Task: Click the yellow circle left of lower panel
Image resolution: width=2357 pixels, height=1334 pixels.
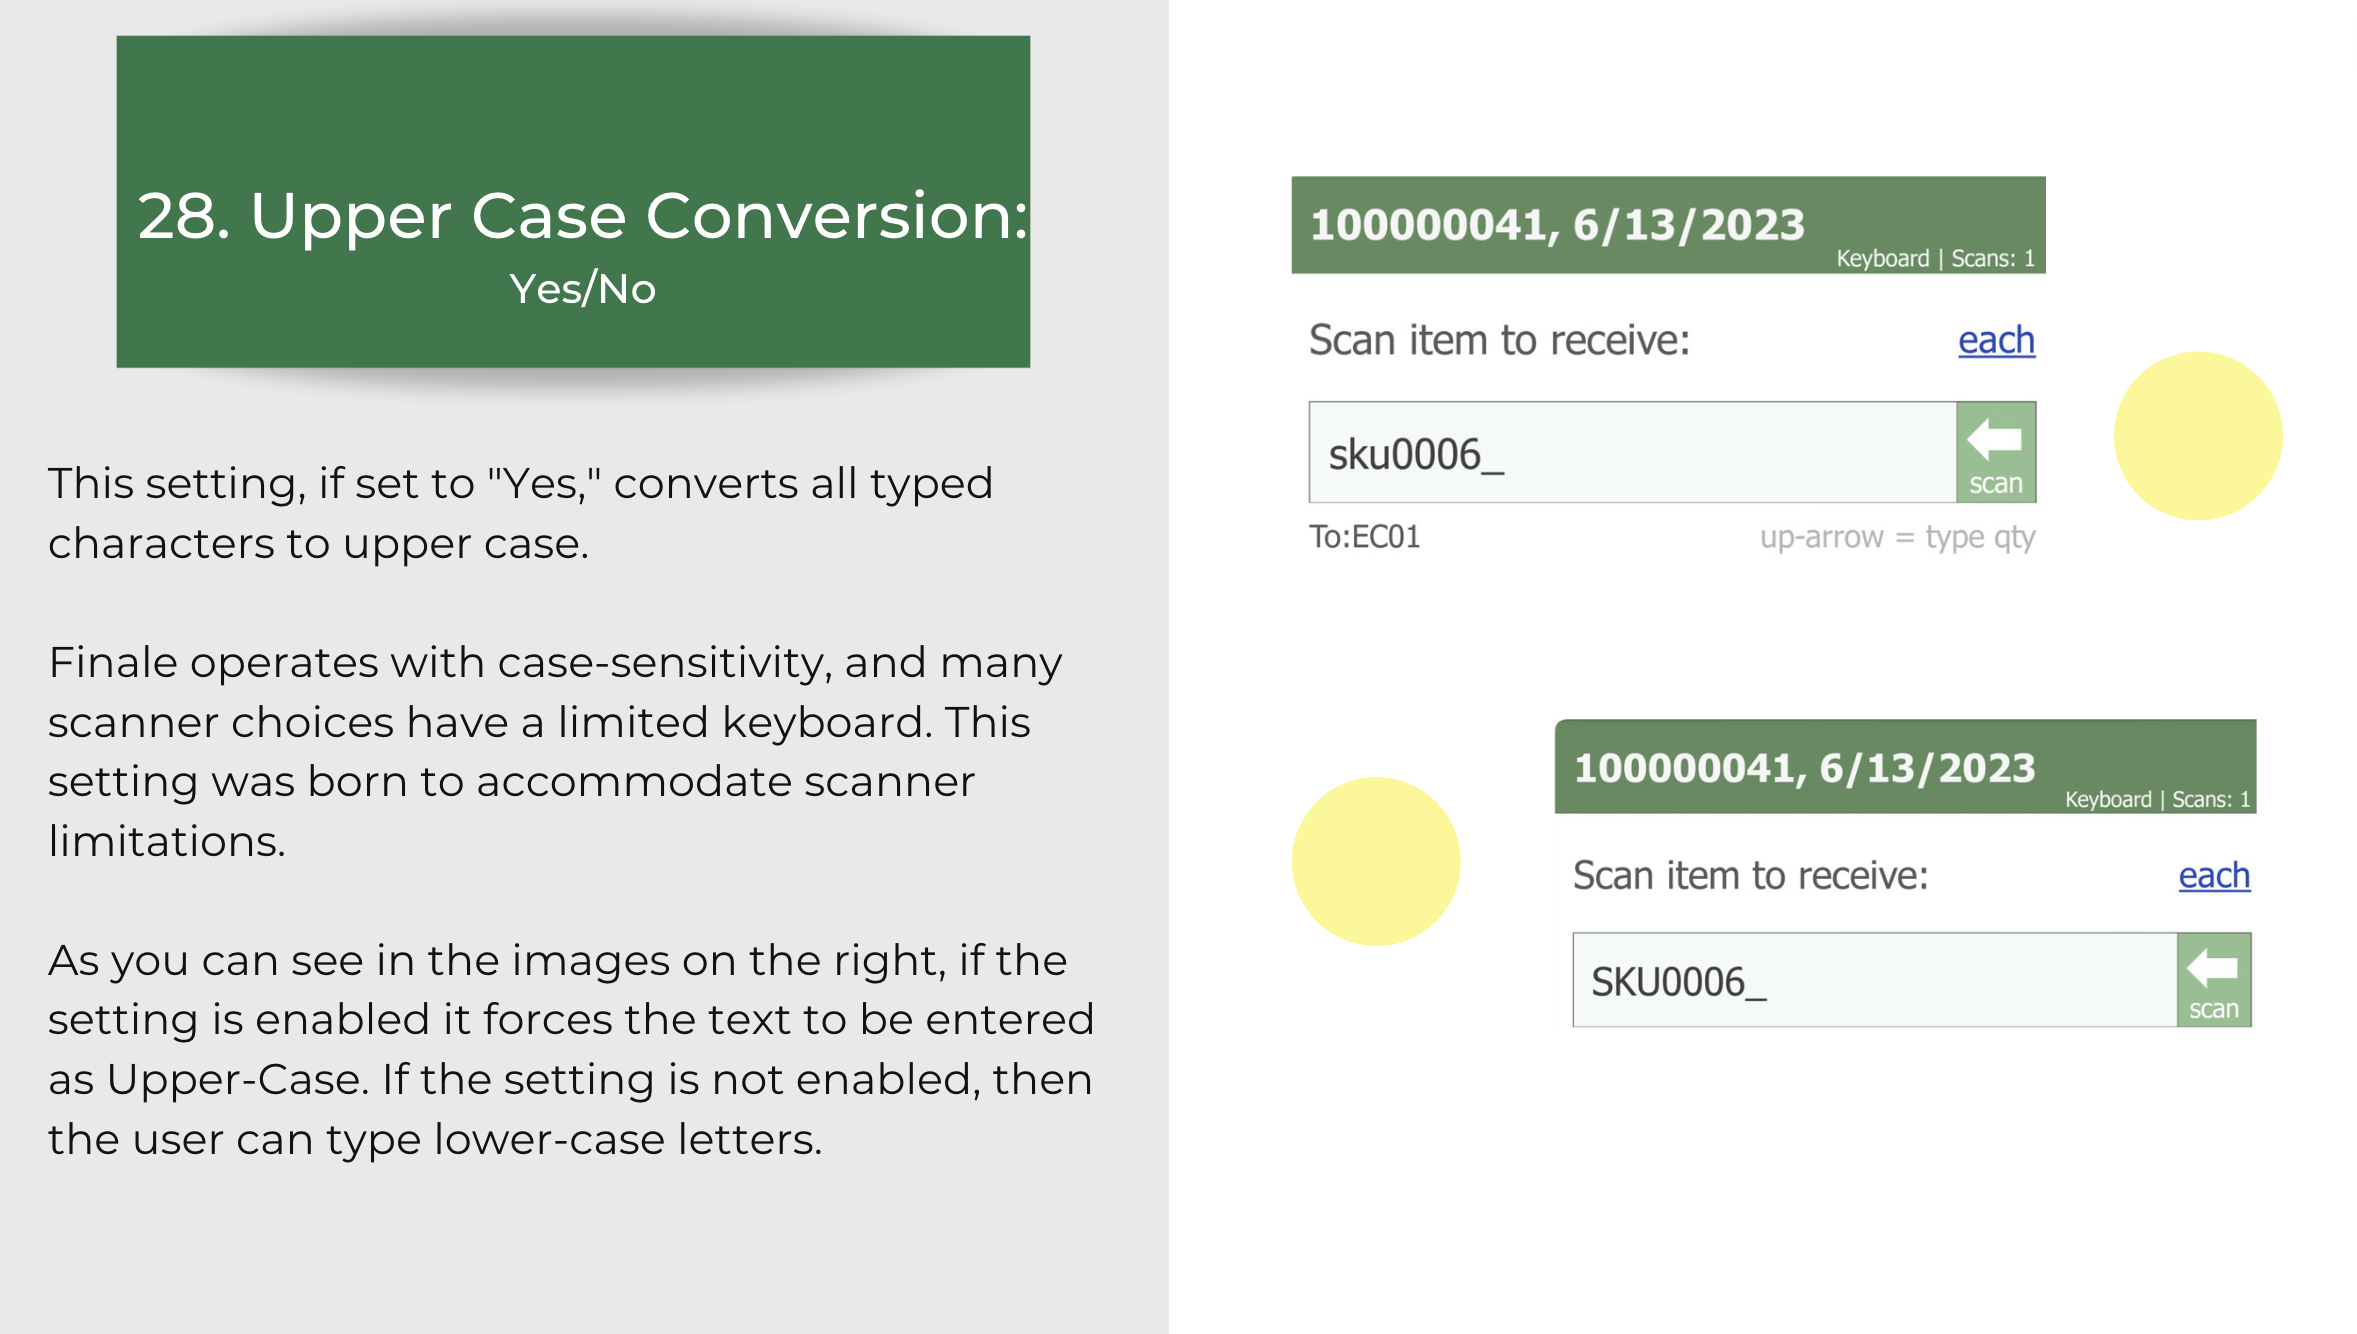Action: tap(1376, 861)
